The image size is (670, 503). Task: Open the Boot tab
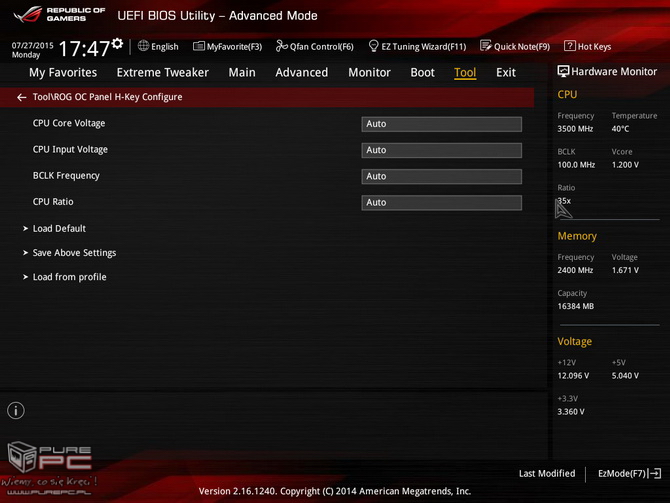coord(422,73)
